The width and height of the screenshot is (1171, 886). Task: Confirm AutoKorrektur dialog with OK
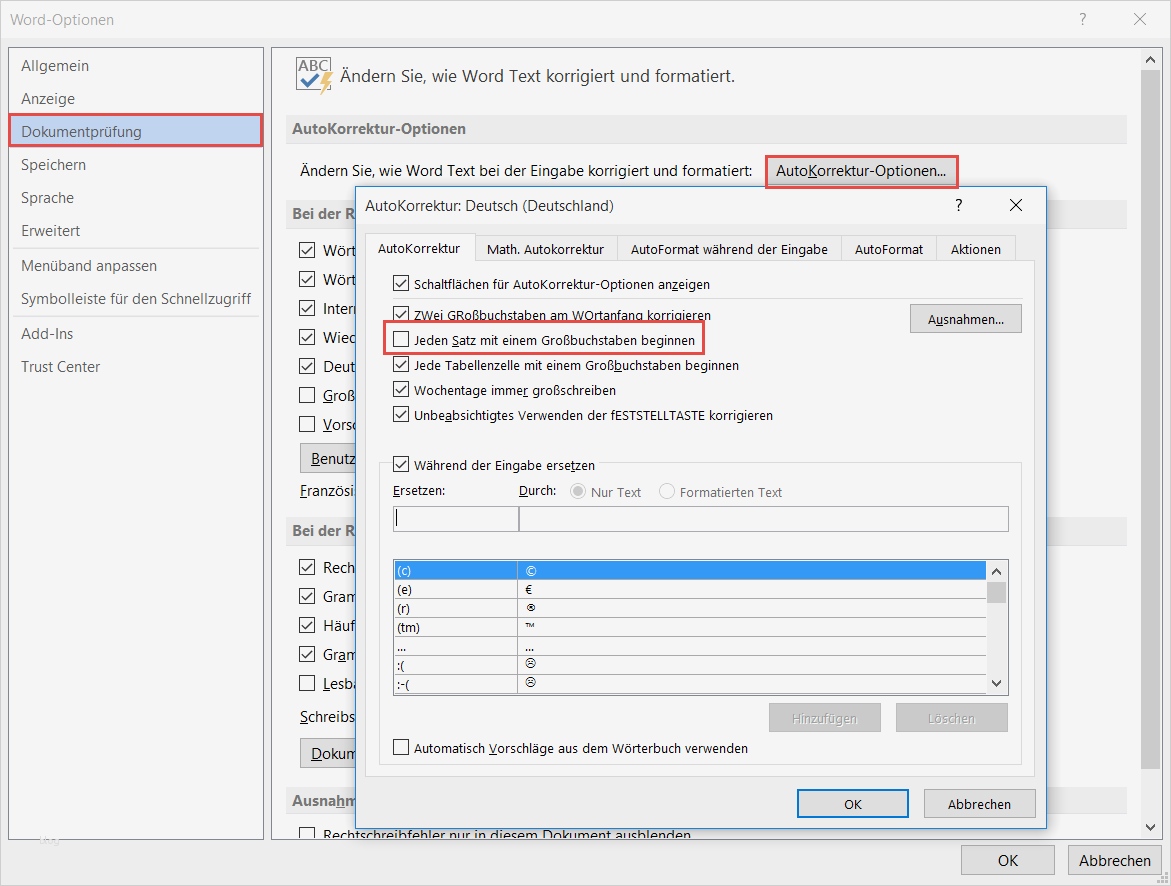coord(853,804)
